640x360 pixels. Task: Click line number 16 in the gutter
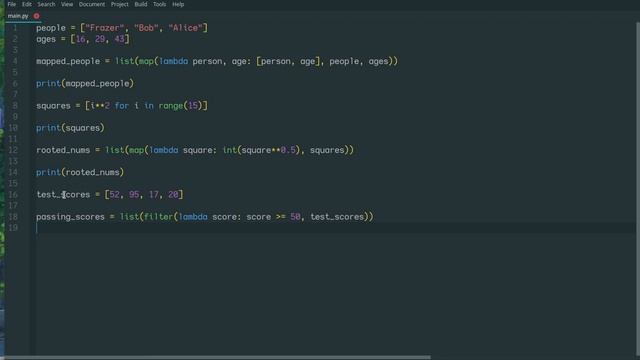[x=13, y=195]
